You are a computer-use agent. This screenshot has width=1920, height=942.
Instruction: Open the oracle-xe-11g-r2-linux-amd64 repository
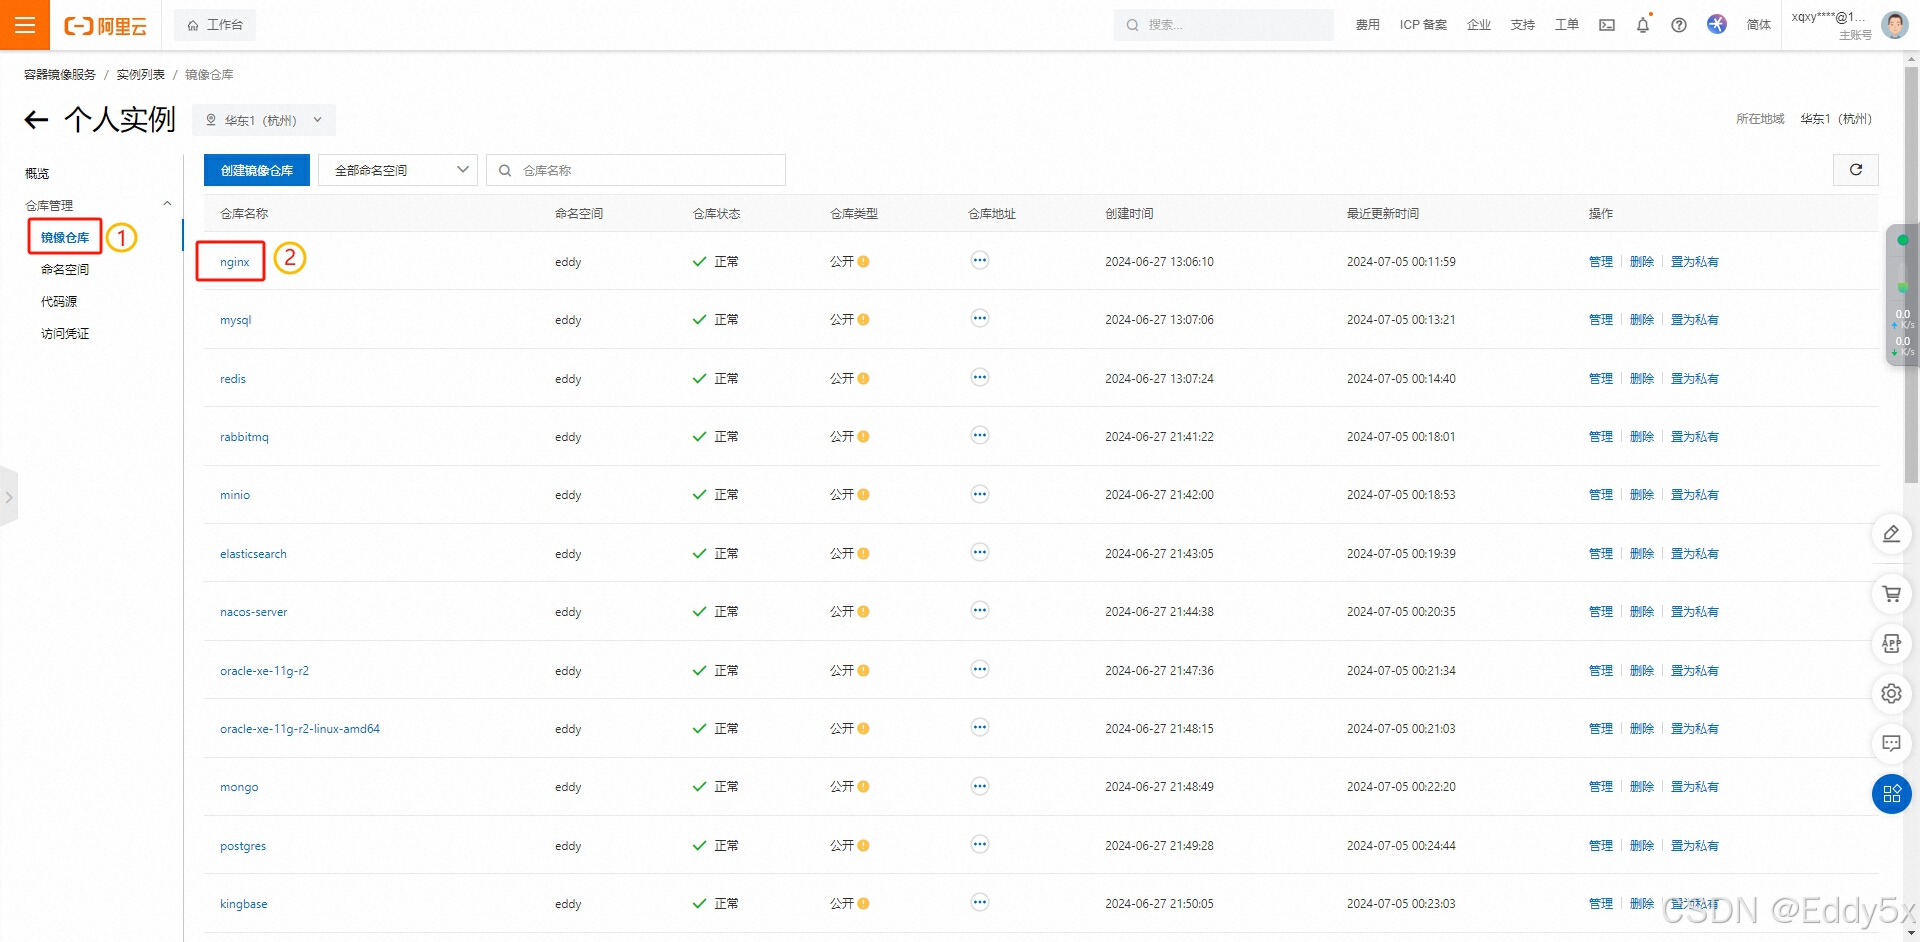[300, 729]
